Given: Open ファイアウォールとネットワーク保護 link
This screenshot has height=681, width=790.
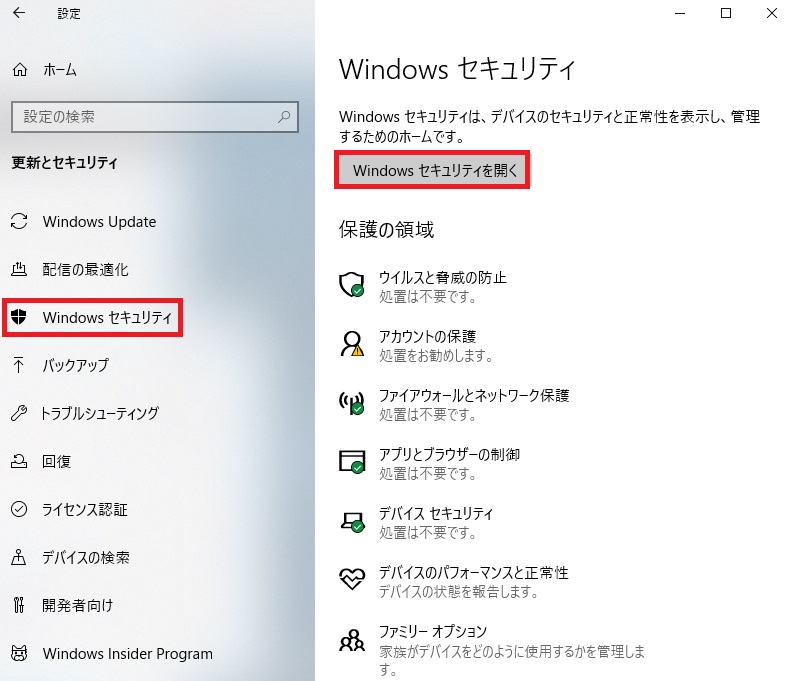Looking at the screenshot, I should [474, 395].
